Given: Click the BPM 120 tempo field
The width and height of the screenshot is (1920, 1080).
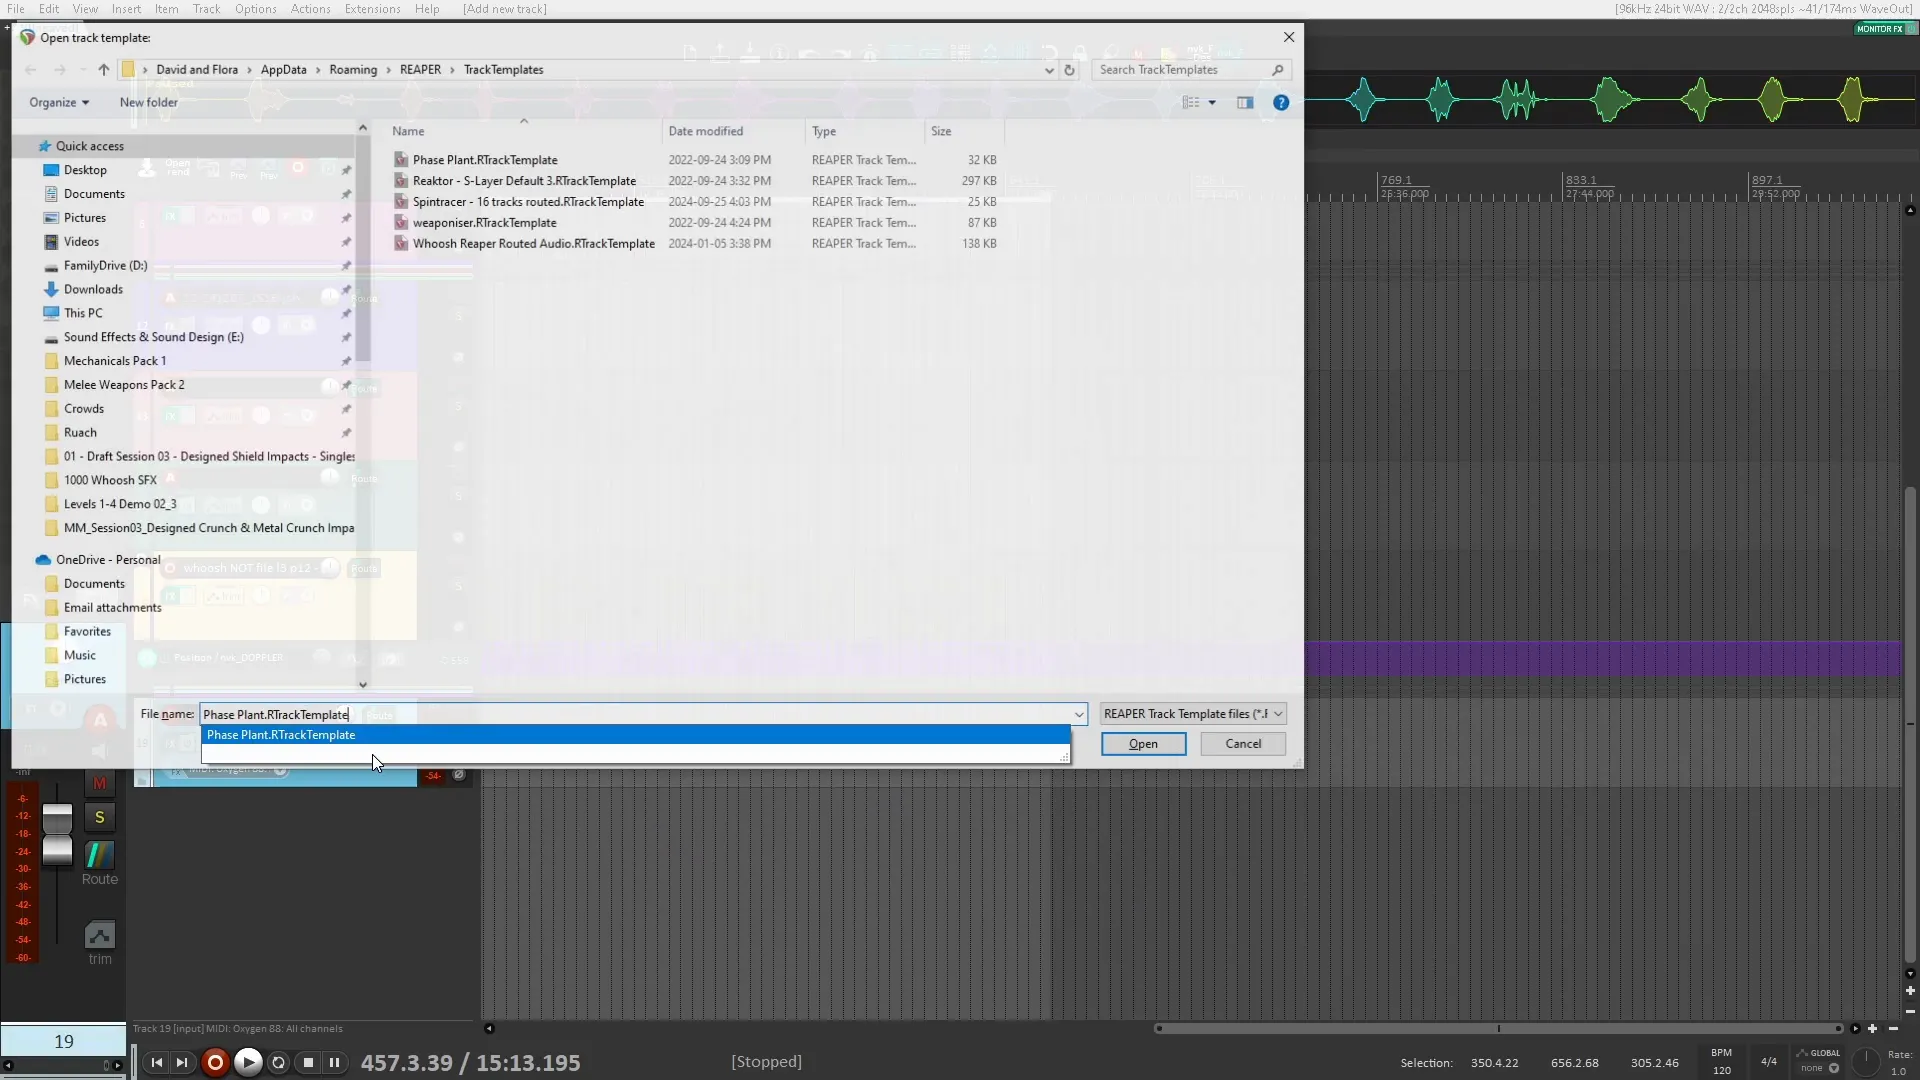Looking at the screenshot, I should pos(1721,1062).
